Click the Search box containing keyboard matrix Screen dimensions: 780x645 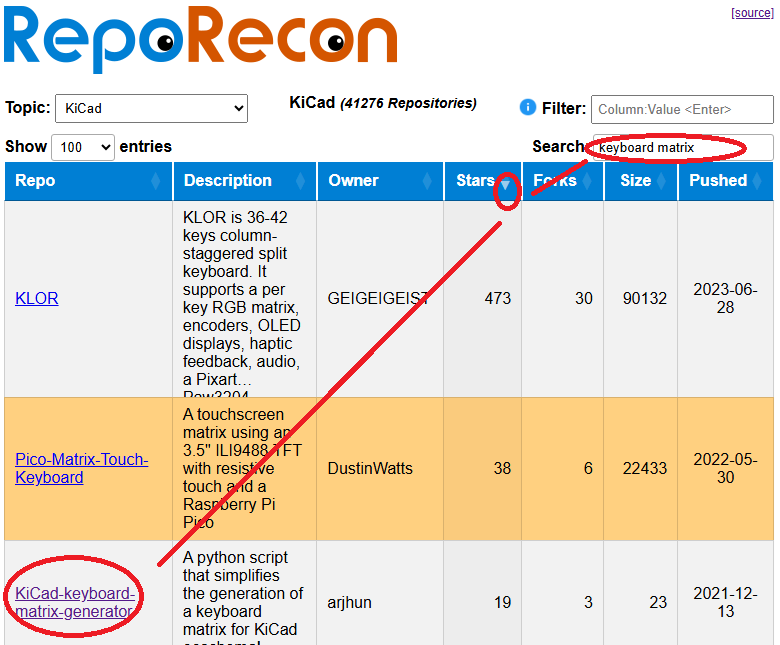tap(682, 147)
